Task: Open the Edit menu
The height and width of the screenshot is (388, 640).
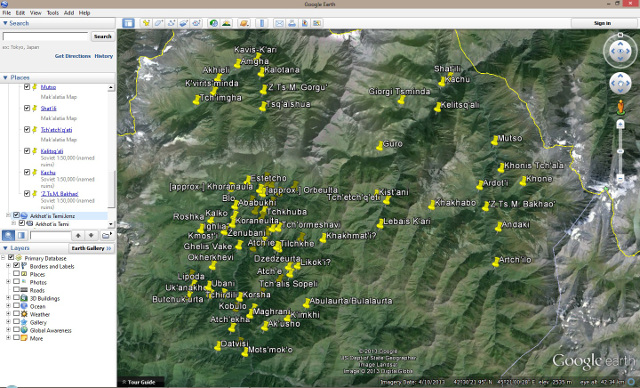Action: [x=20, y=13]
